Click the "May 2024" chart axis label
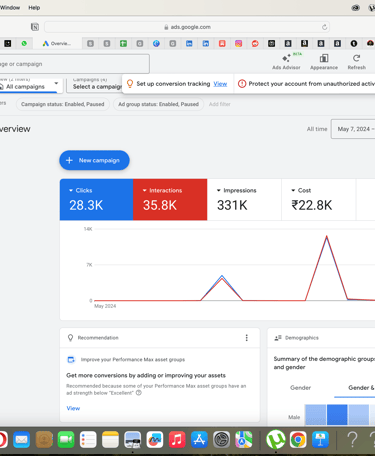 [105, 306]
